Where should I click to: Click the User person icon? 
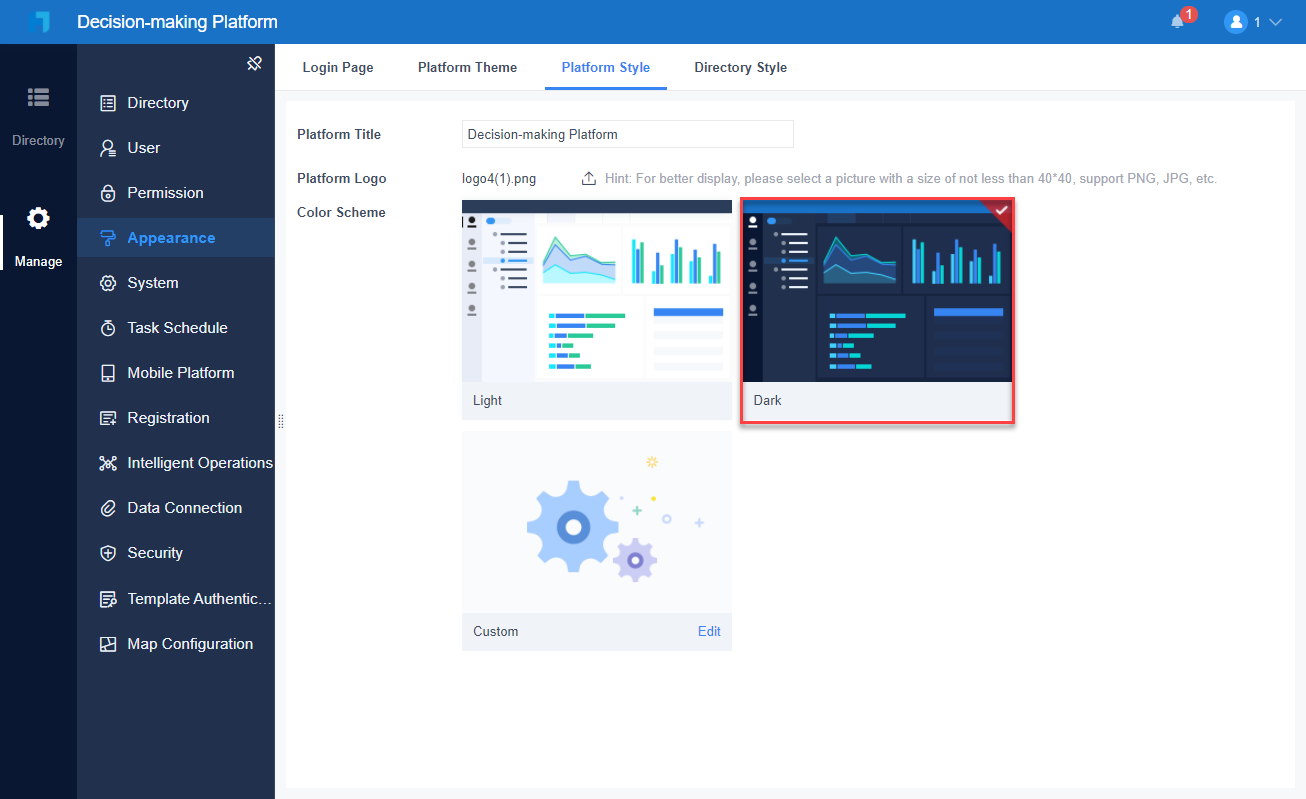click(x=108, y=148)
